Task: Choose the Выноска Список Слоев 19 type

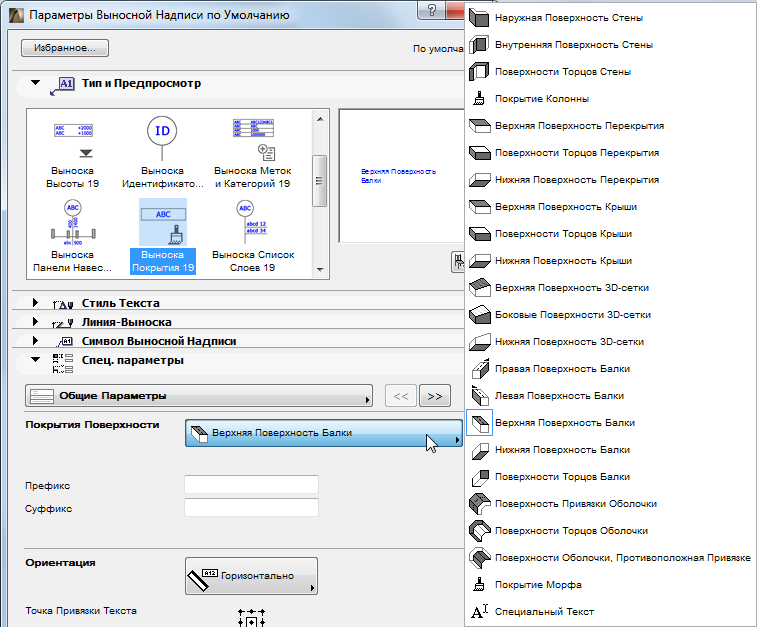Action: [253, 237]
